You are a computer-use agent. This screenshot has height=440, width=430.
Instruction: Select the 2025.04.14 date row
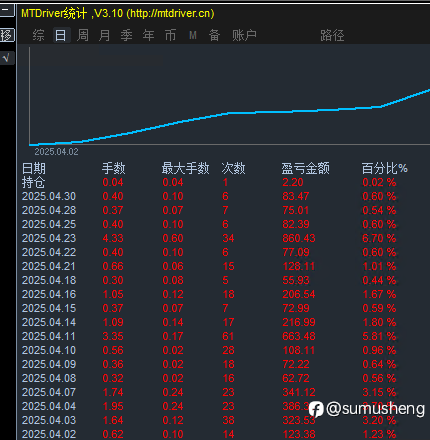49,322
